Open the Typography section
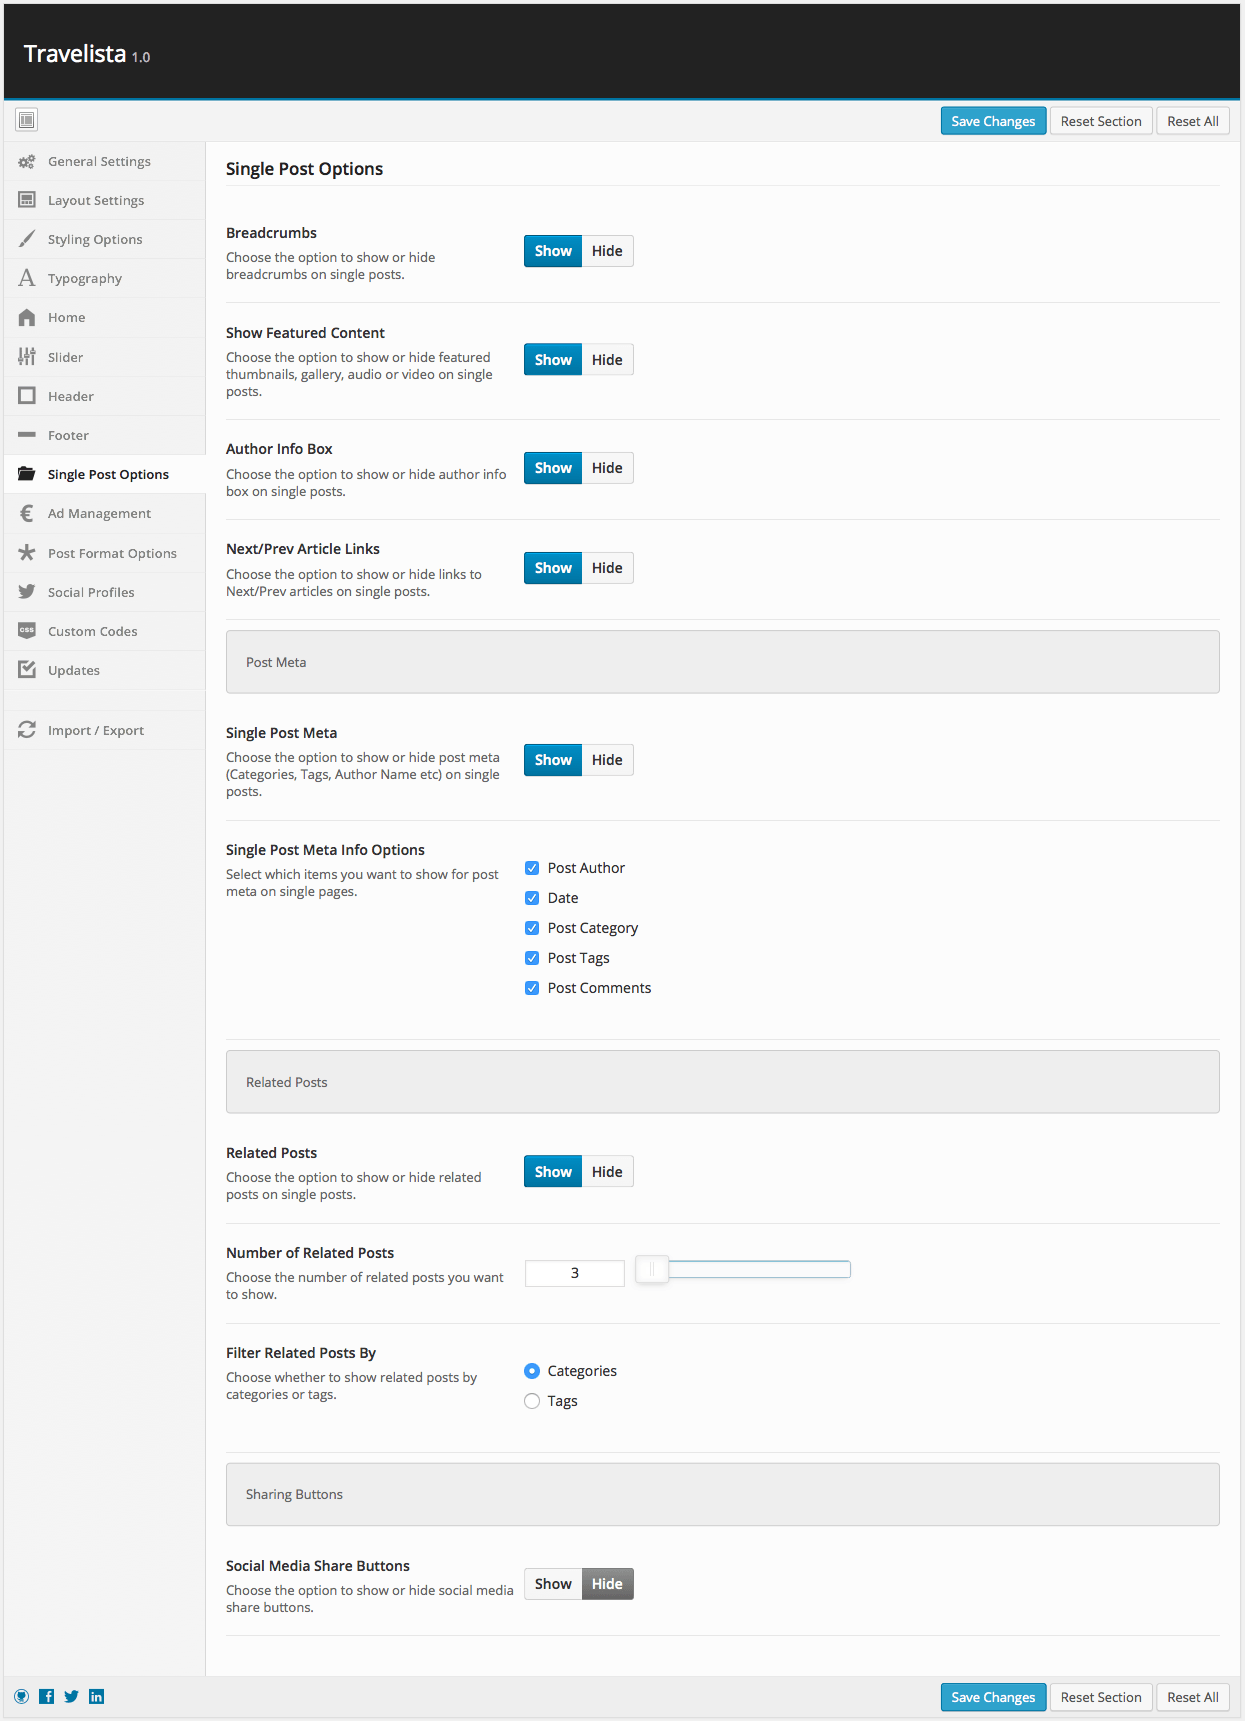Viewport: 1245px width, 1721px height. click(x=104, y=278)
